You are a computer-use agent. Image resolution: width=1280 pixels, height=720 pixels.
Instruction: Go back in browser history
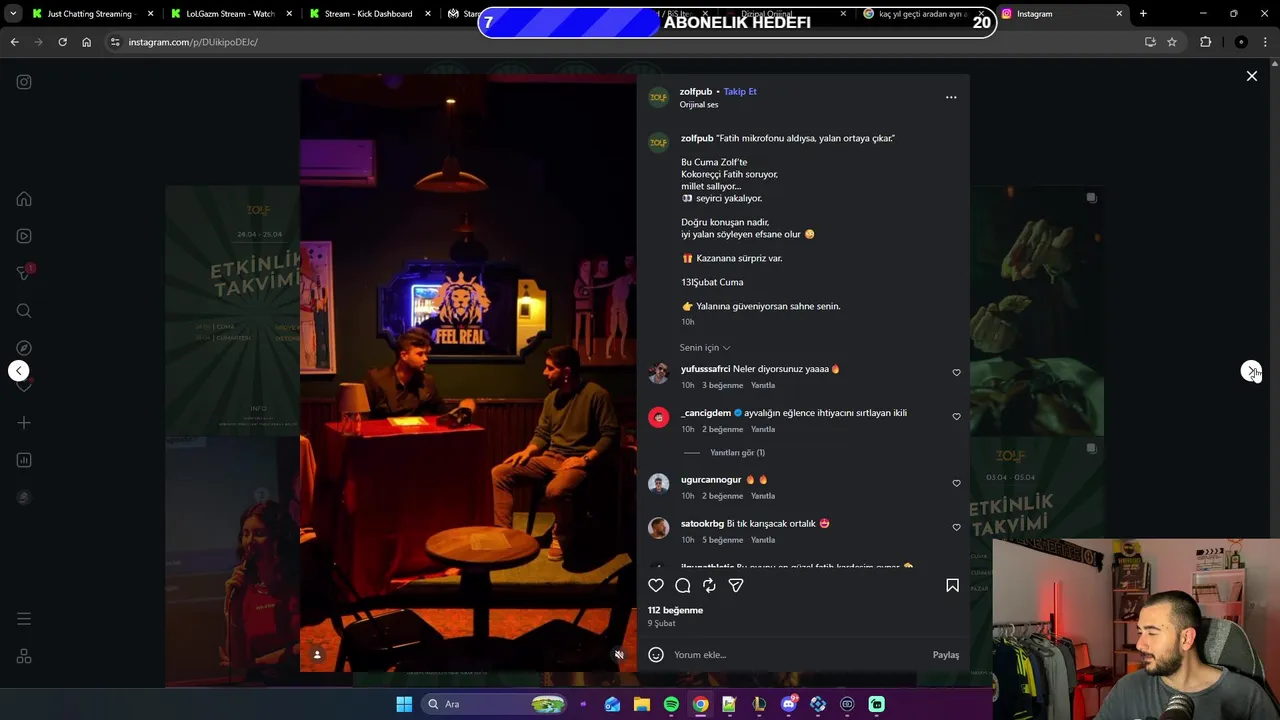coord(14,42)
